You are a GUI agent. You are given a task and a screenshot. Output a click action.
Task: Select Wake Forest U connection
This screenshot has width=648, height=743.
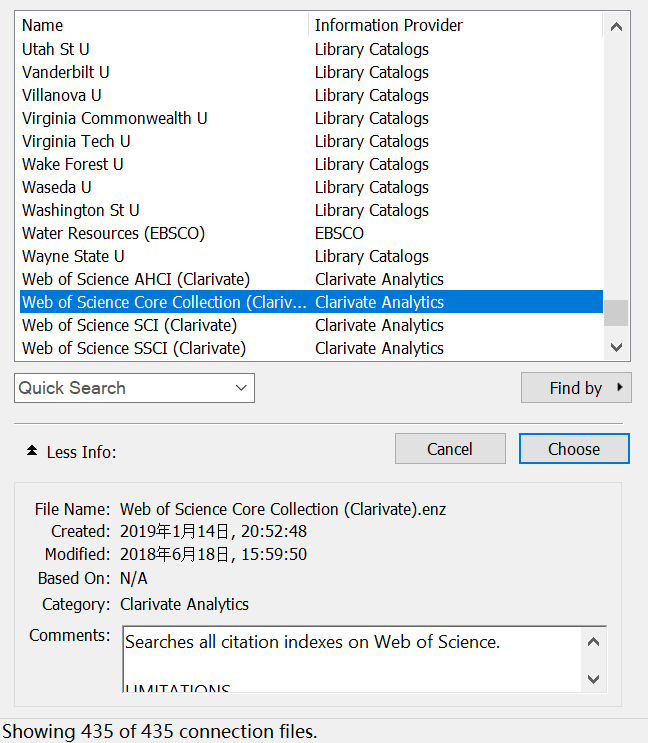[311, 164]
